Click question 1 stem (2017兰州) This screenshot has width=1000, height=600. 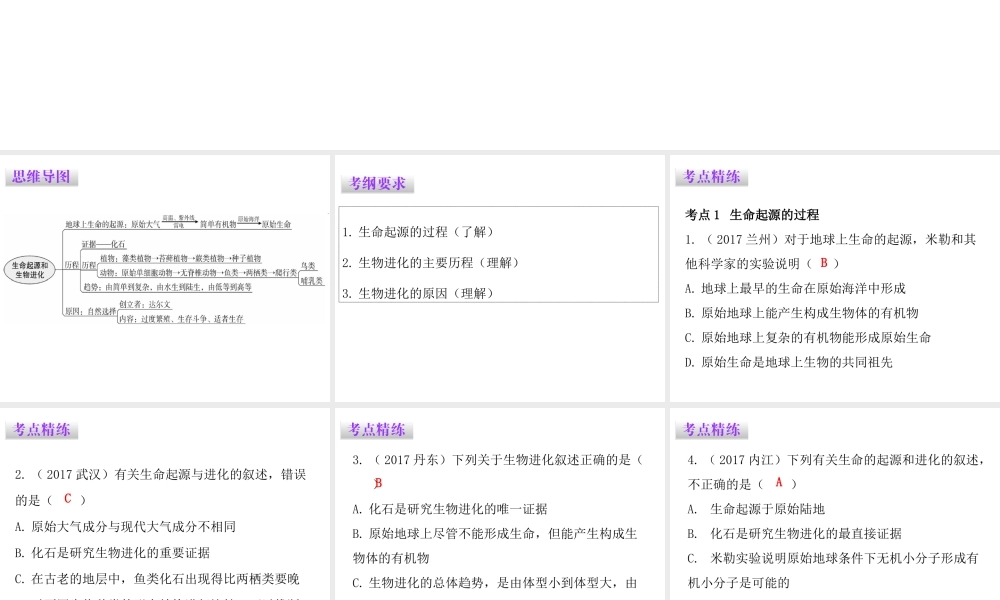click(830, 251)
